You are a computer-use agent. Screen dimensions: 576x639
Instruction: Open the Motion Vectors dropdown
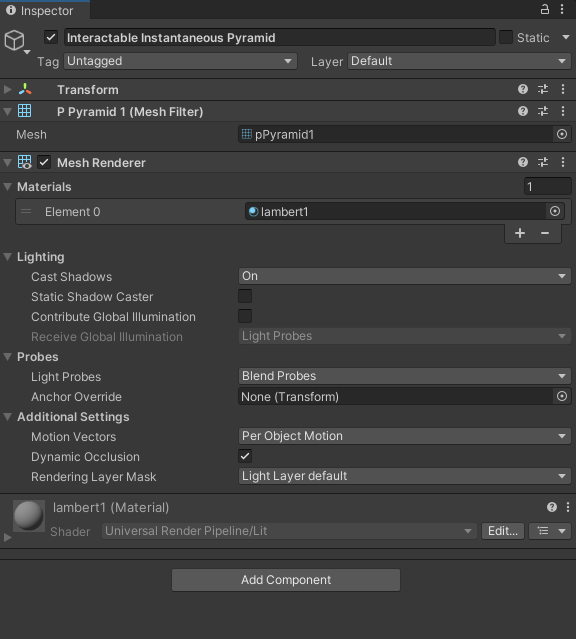[x=404, y=436]
